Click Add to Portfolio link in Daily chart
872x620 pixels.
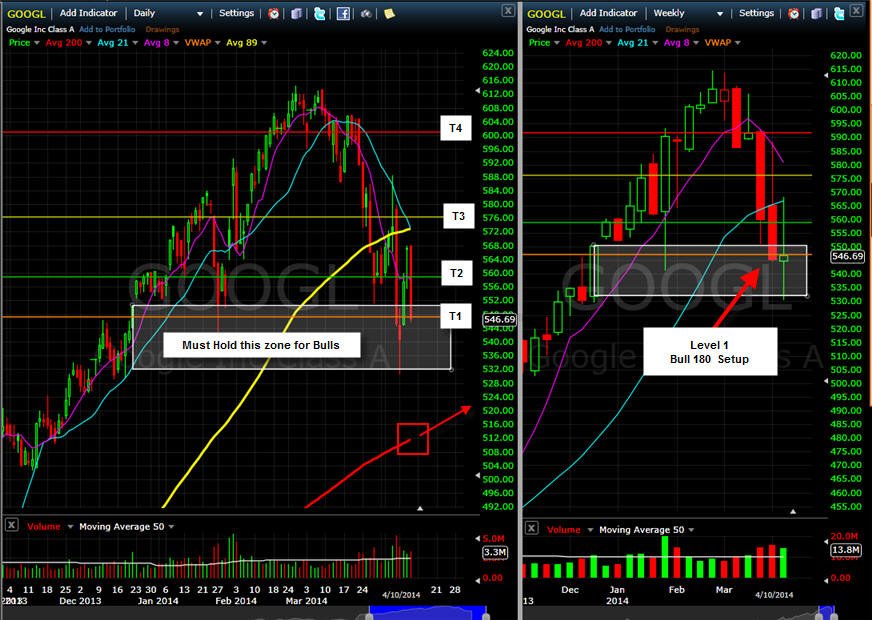tap(107, 29)
